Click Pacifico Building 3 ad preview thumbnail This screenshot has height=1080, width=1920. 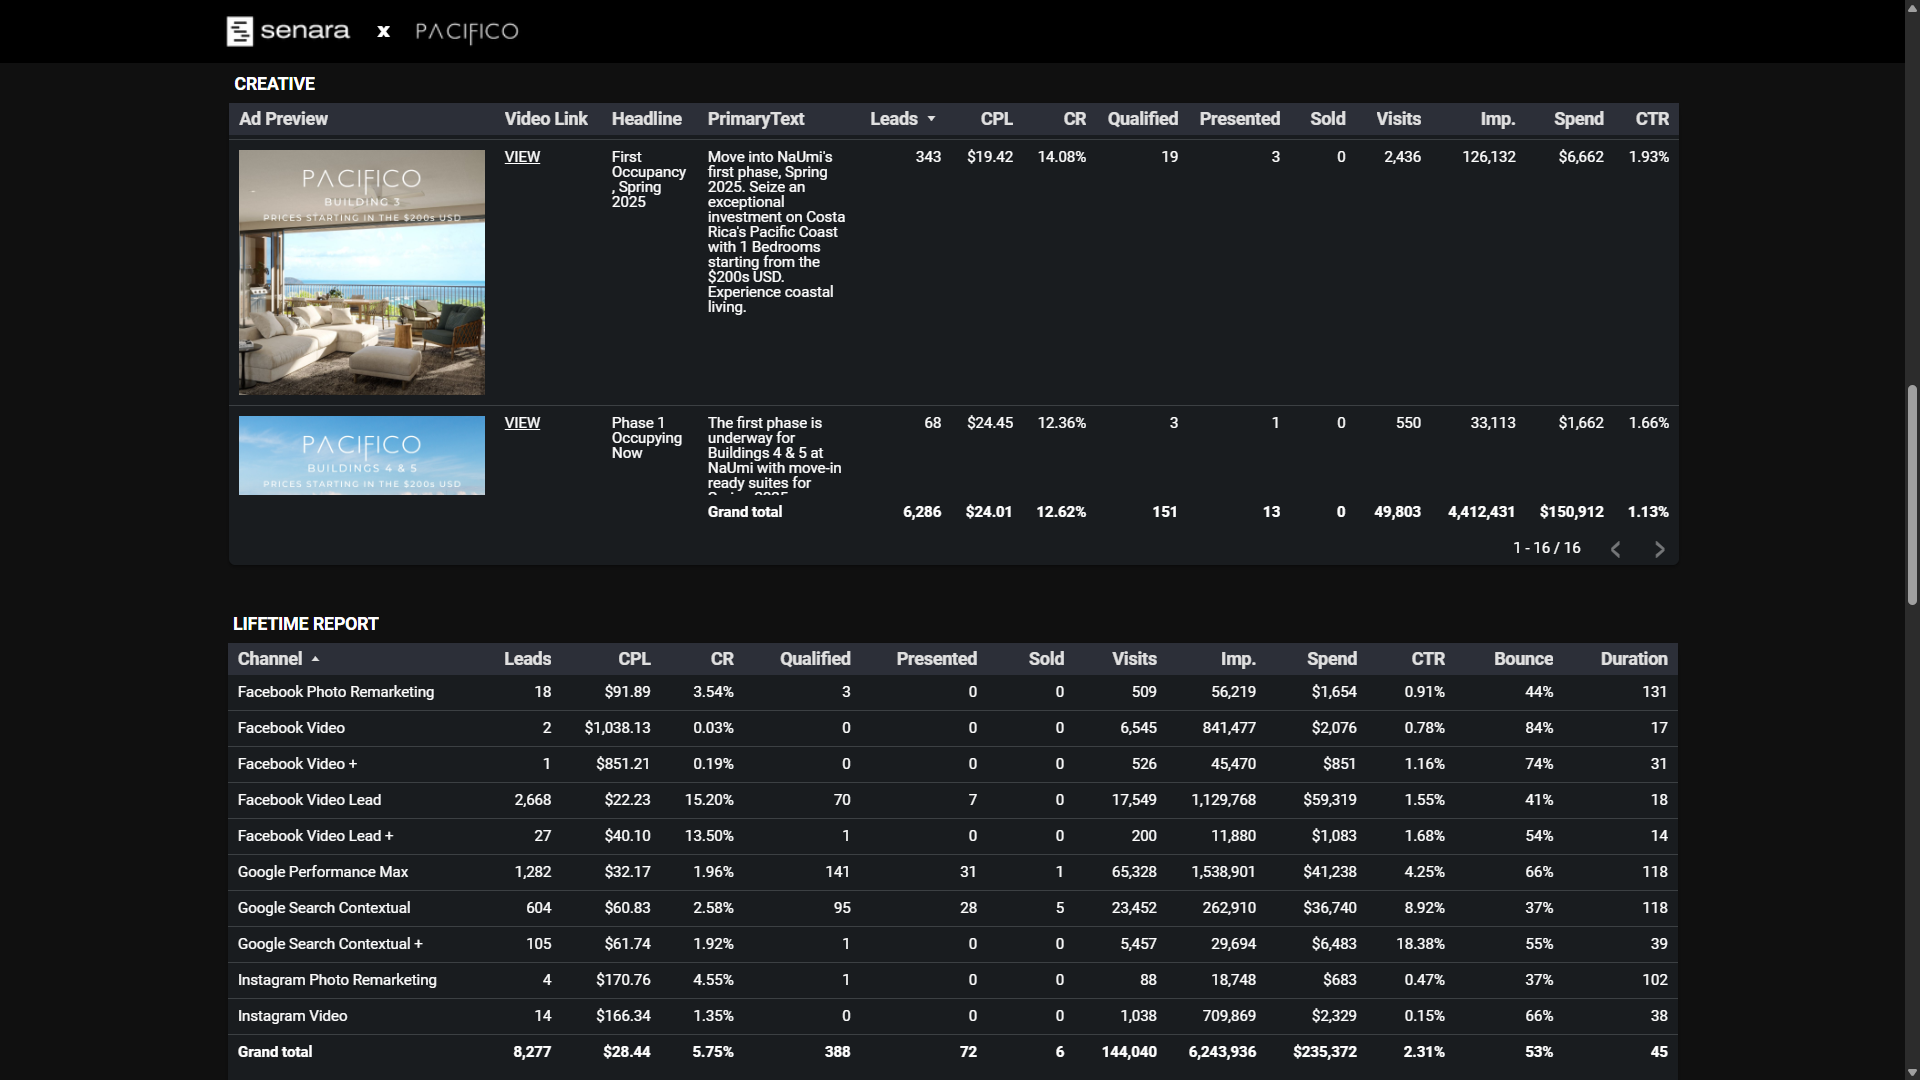click(361, 272)
